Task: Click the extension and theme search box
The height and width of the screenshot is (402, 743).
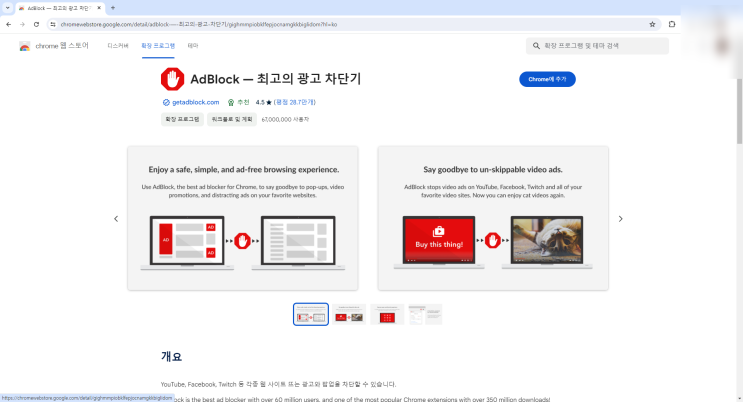Action: coord(598,46)
